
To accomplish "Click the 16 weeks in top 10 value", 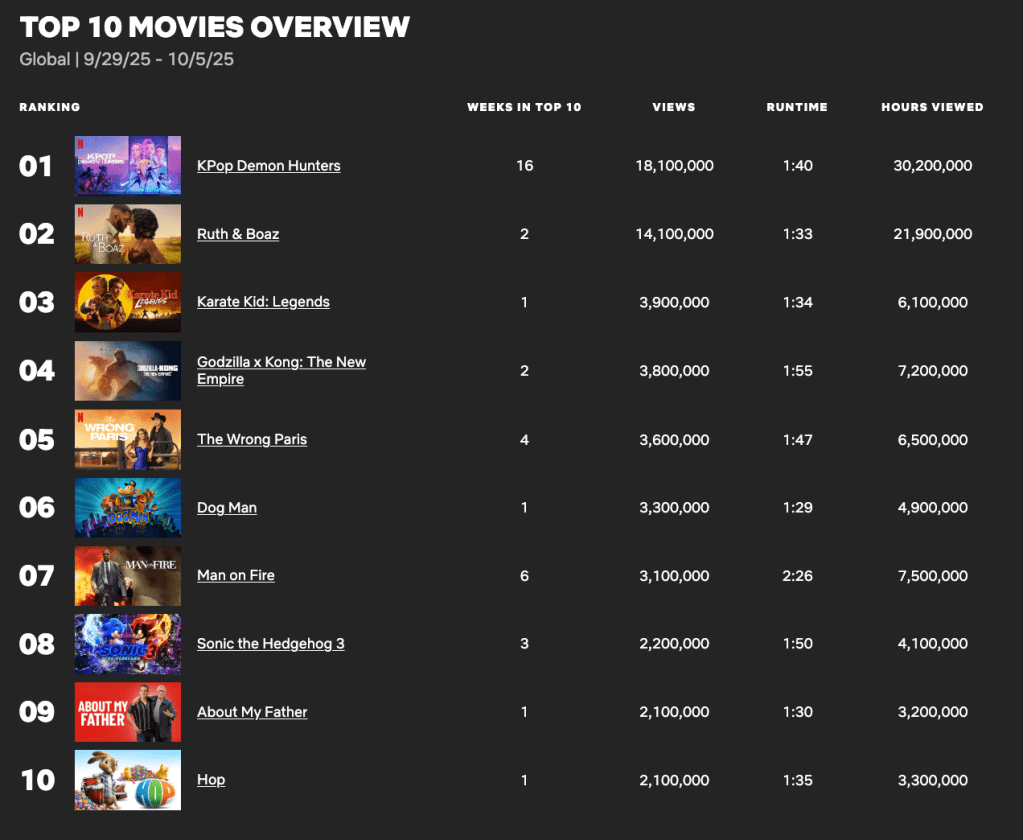I will tap(525, 166).
